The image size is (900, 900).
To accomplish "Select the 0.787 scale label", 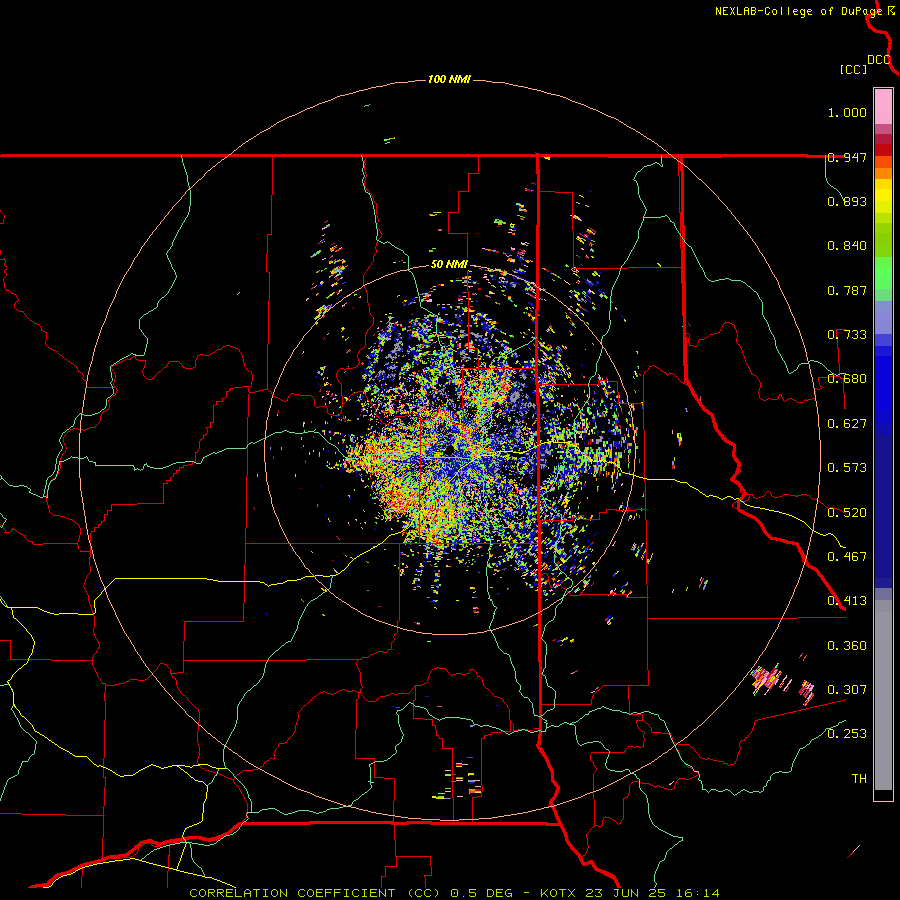I will (847, 290).
